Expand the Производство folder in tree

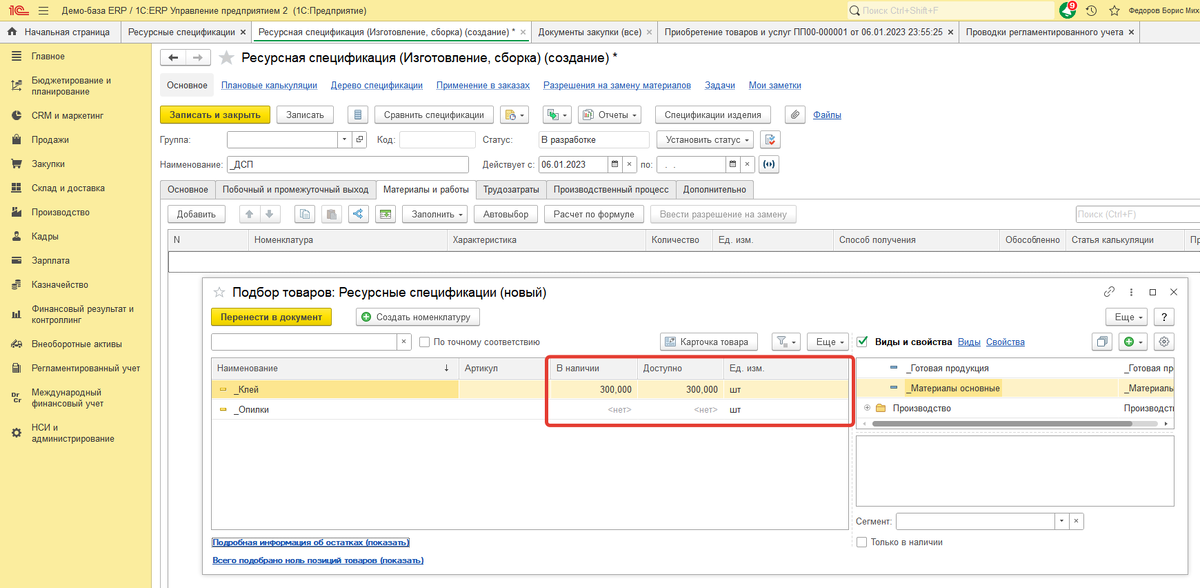click(866, 408)
